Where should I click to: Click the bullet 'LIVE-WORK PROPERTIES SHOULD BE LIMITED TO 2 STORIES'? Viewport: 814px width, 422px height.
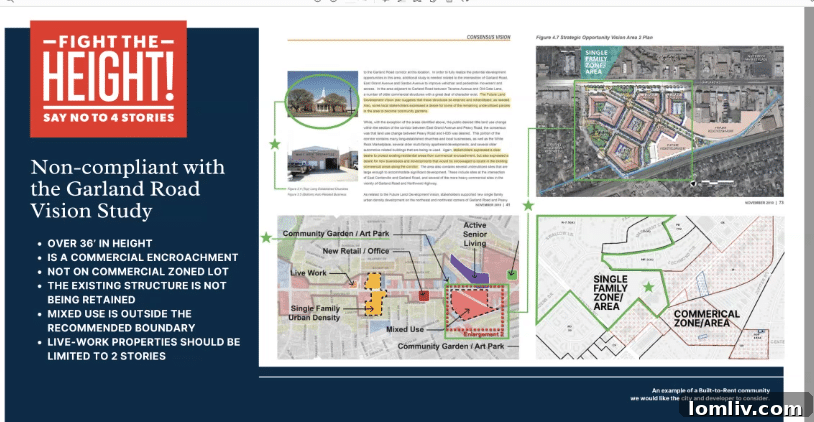coord(144,349)
